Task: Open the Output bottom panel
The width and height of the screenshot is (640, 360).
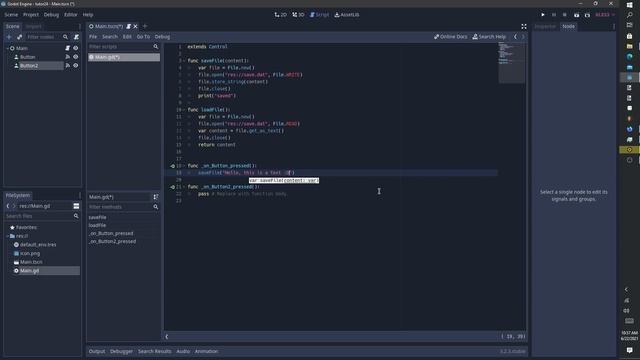Action: [97, 351]
